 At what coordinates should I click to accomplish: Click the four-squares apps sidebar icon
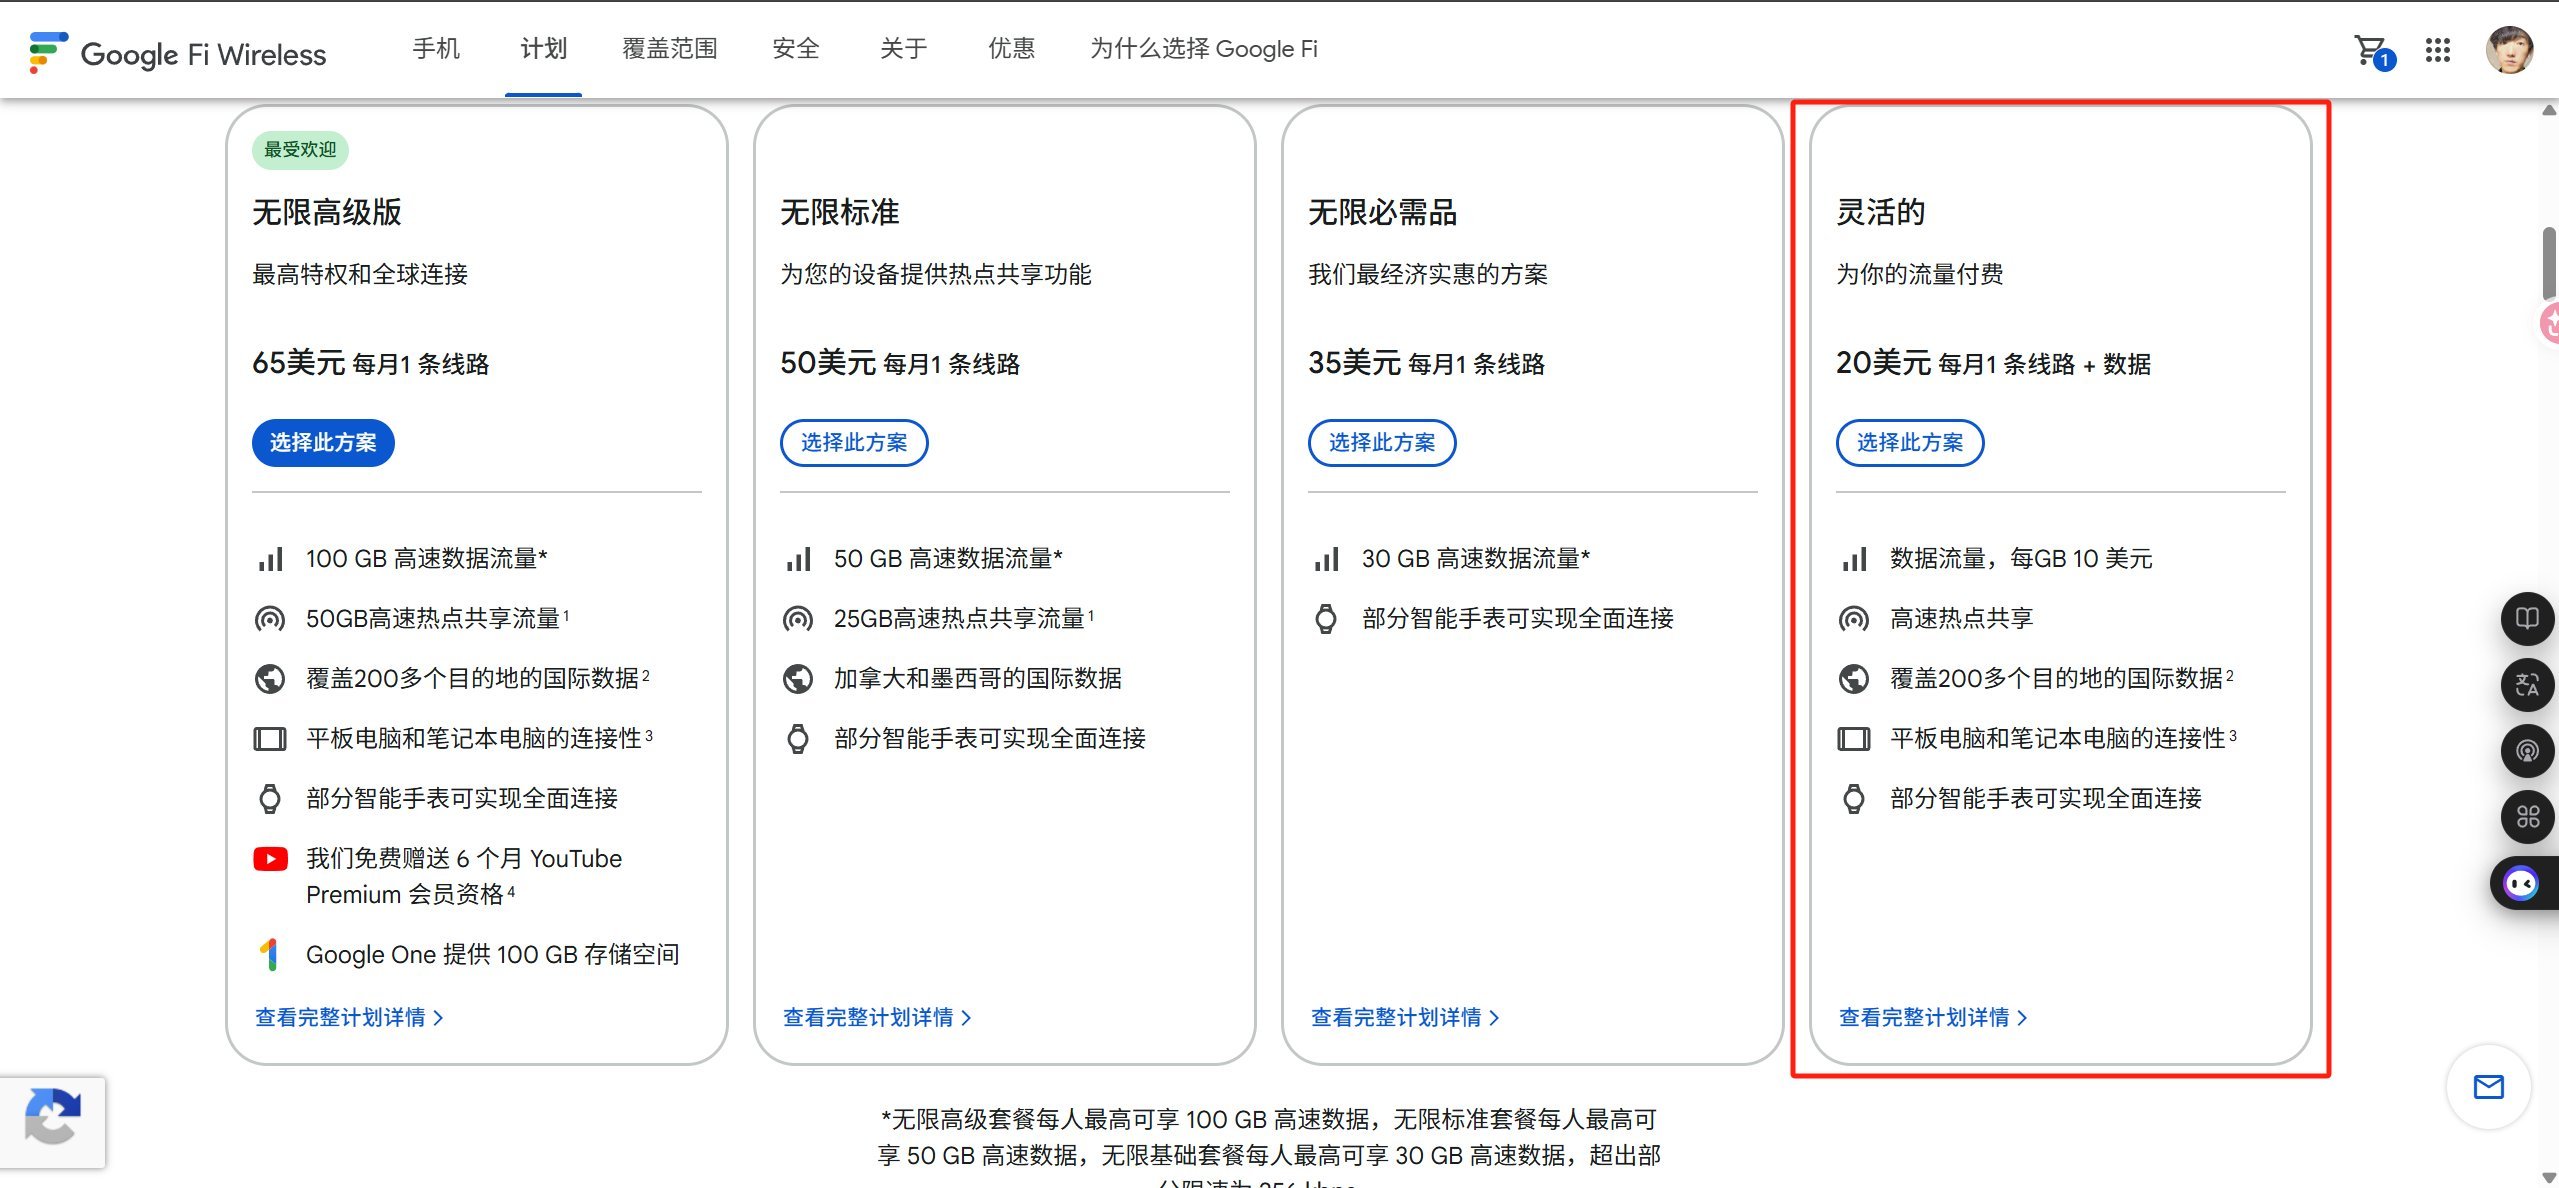(x=2527, y=817)
